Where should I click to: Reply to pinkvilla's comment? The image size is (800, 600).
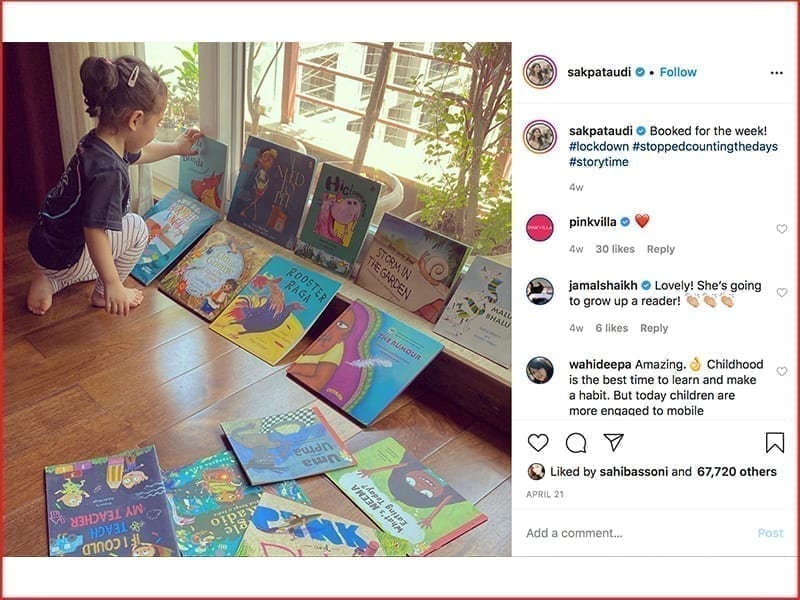coord(661,249)
